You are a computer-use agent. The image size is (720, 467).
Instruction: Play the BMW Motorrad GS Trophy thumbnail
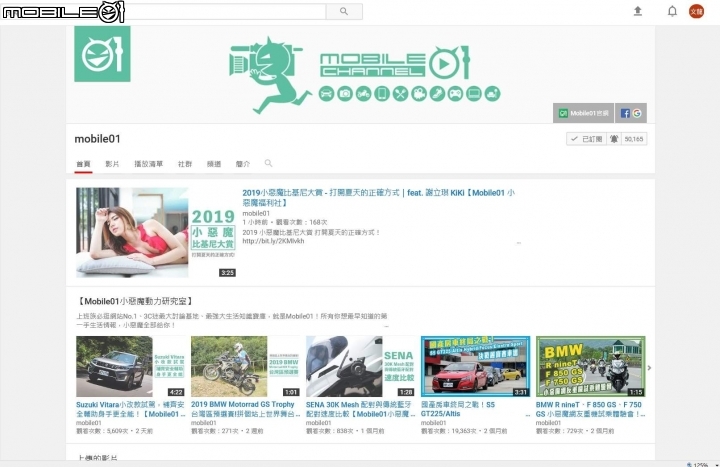(245, 366)
